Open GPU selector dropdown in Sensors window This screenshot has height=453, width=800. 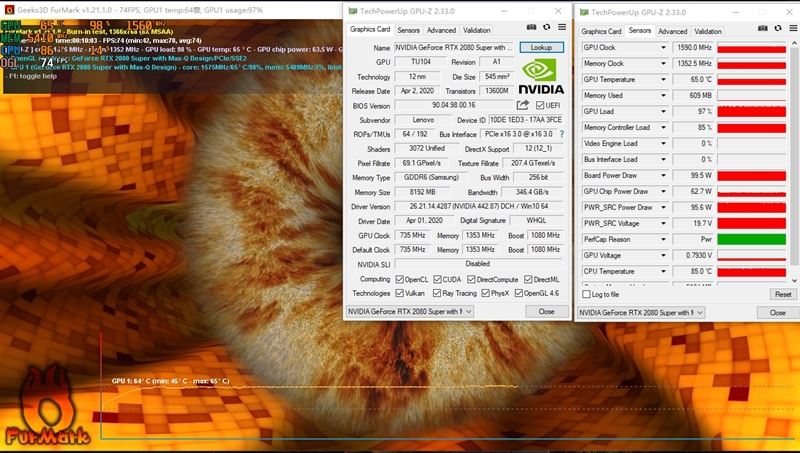(x=641, y=312)
